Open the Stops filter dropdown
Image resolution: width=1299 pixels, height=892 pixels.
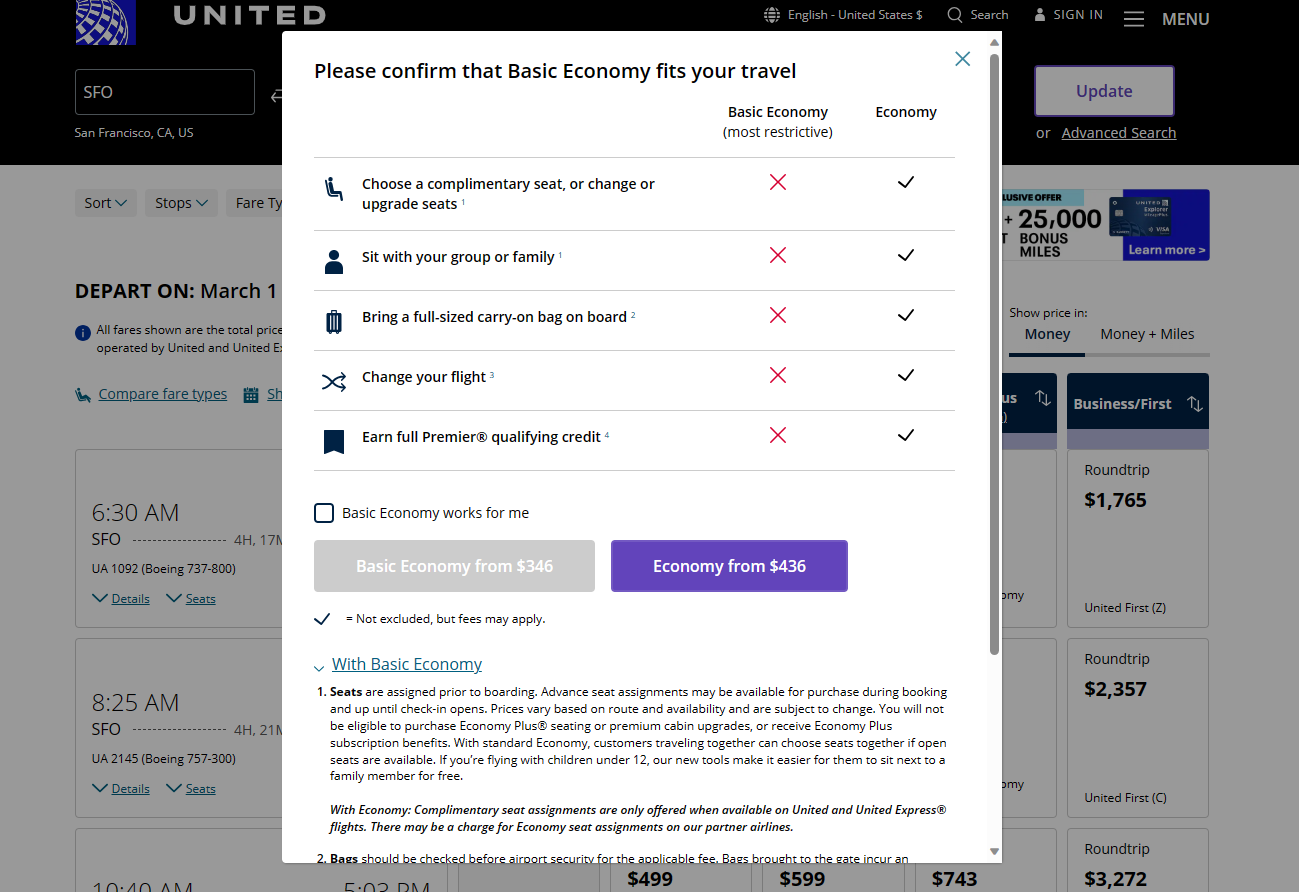[180, 202]
